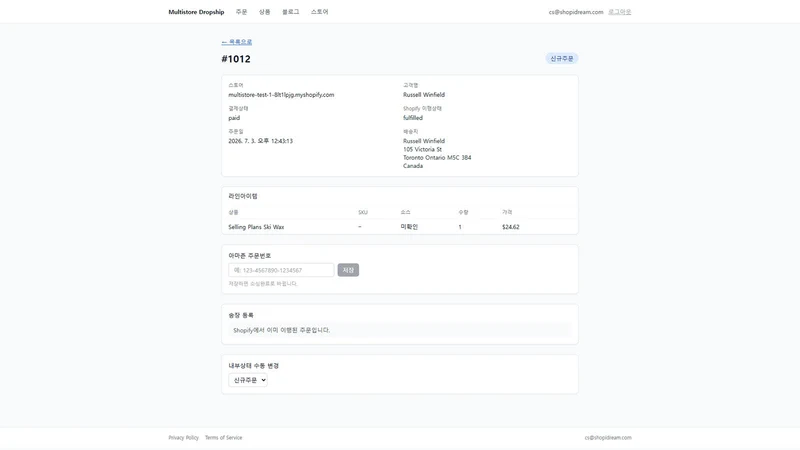800x450 pixels.
Task: Open the Multistore Dropship home link
Action: tap(196, 12)
